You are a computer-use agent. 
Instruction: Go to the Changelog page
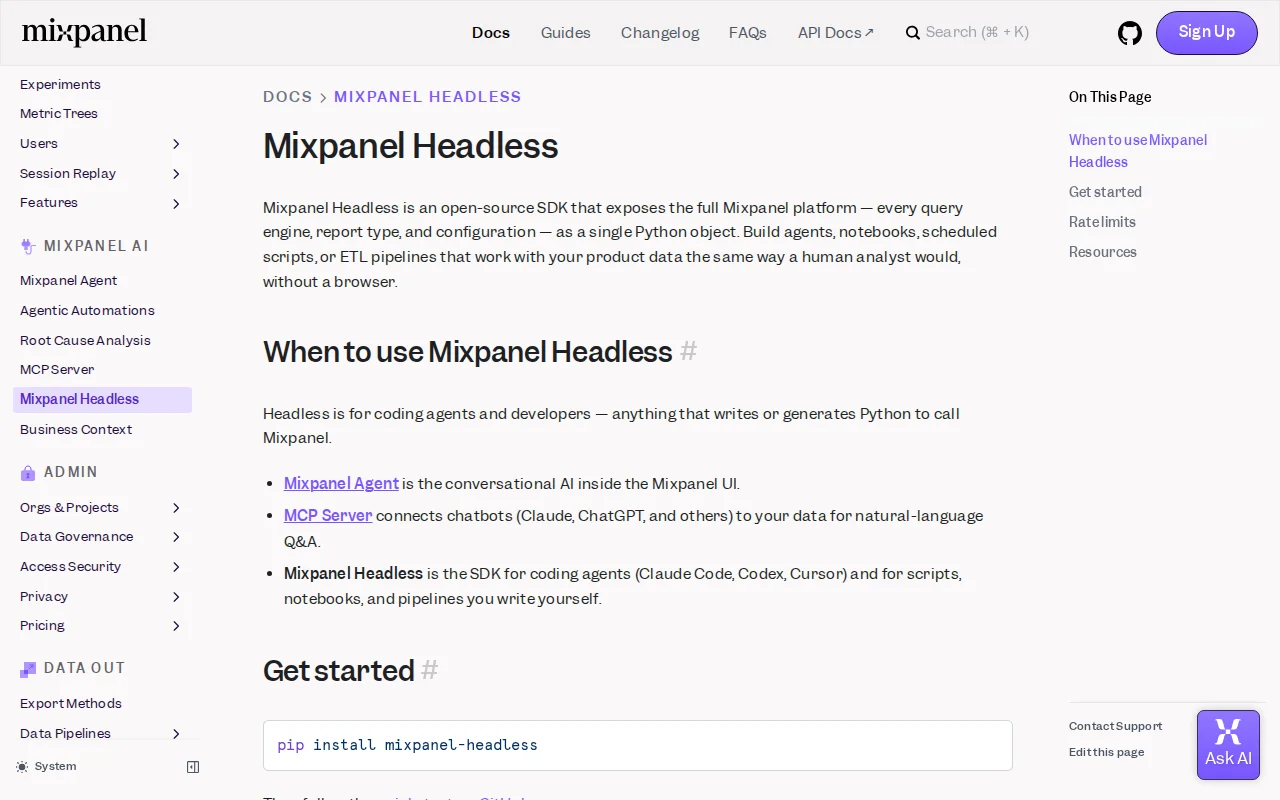(x=660, y=33)
